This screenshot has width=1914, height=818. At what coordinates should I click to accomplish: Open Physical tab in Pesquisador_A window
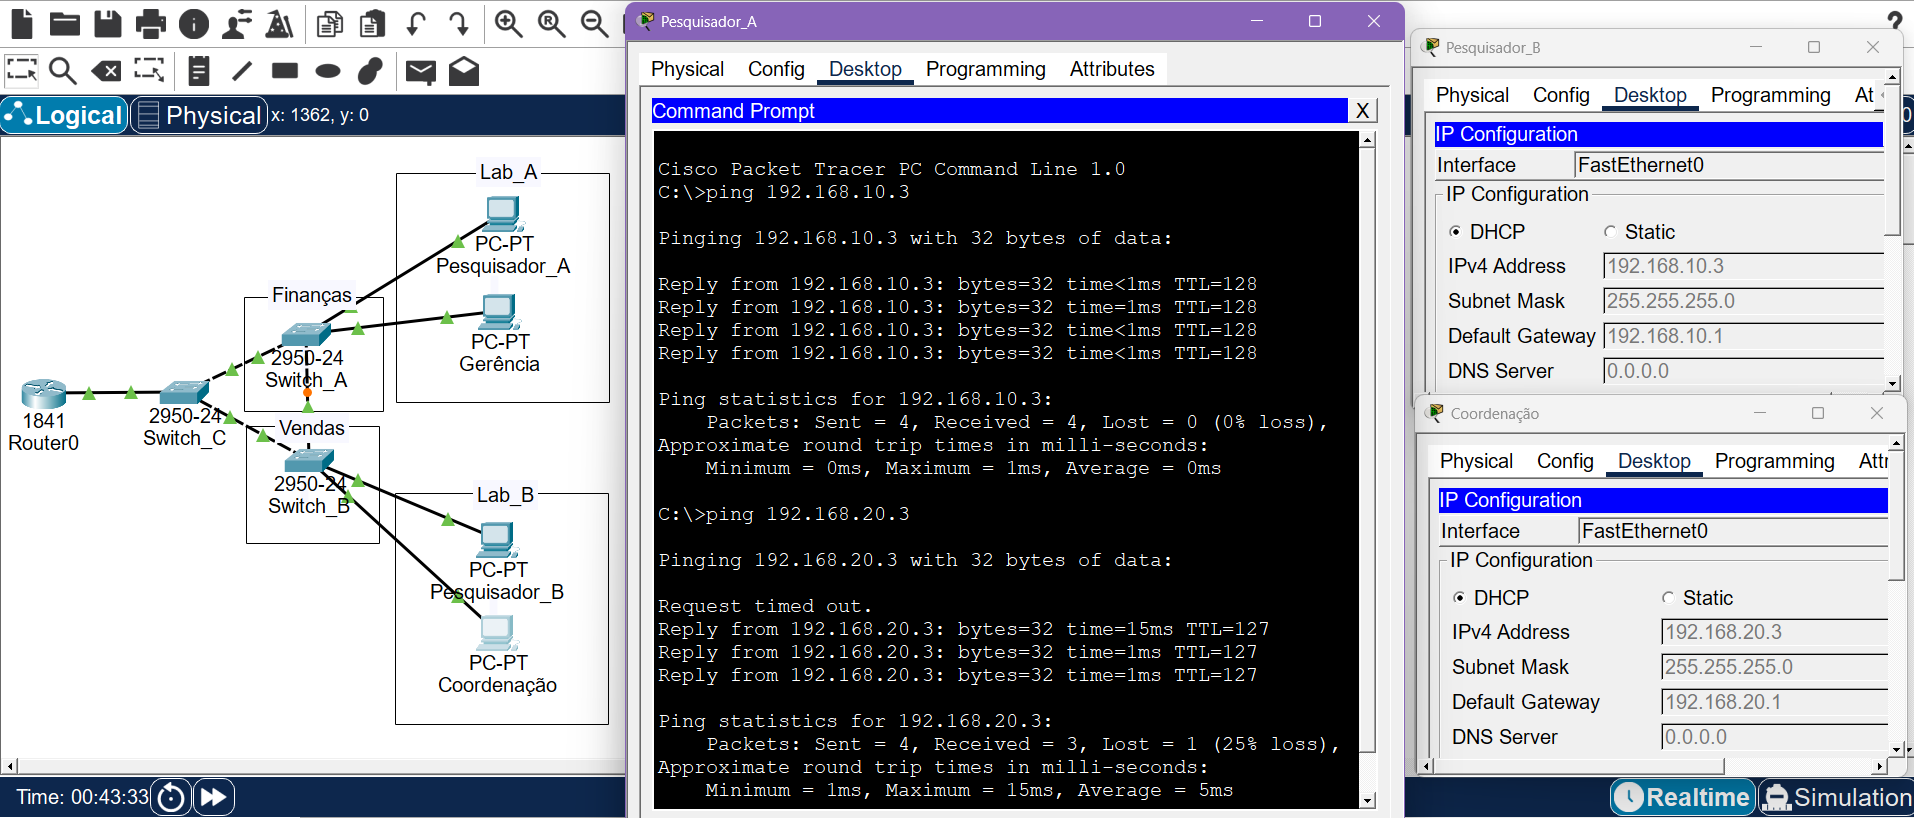pos(687,69)
